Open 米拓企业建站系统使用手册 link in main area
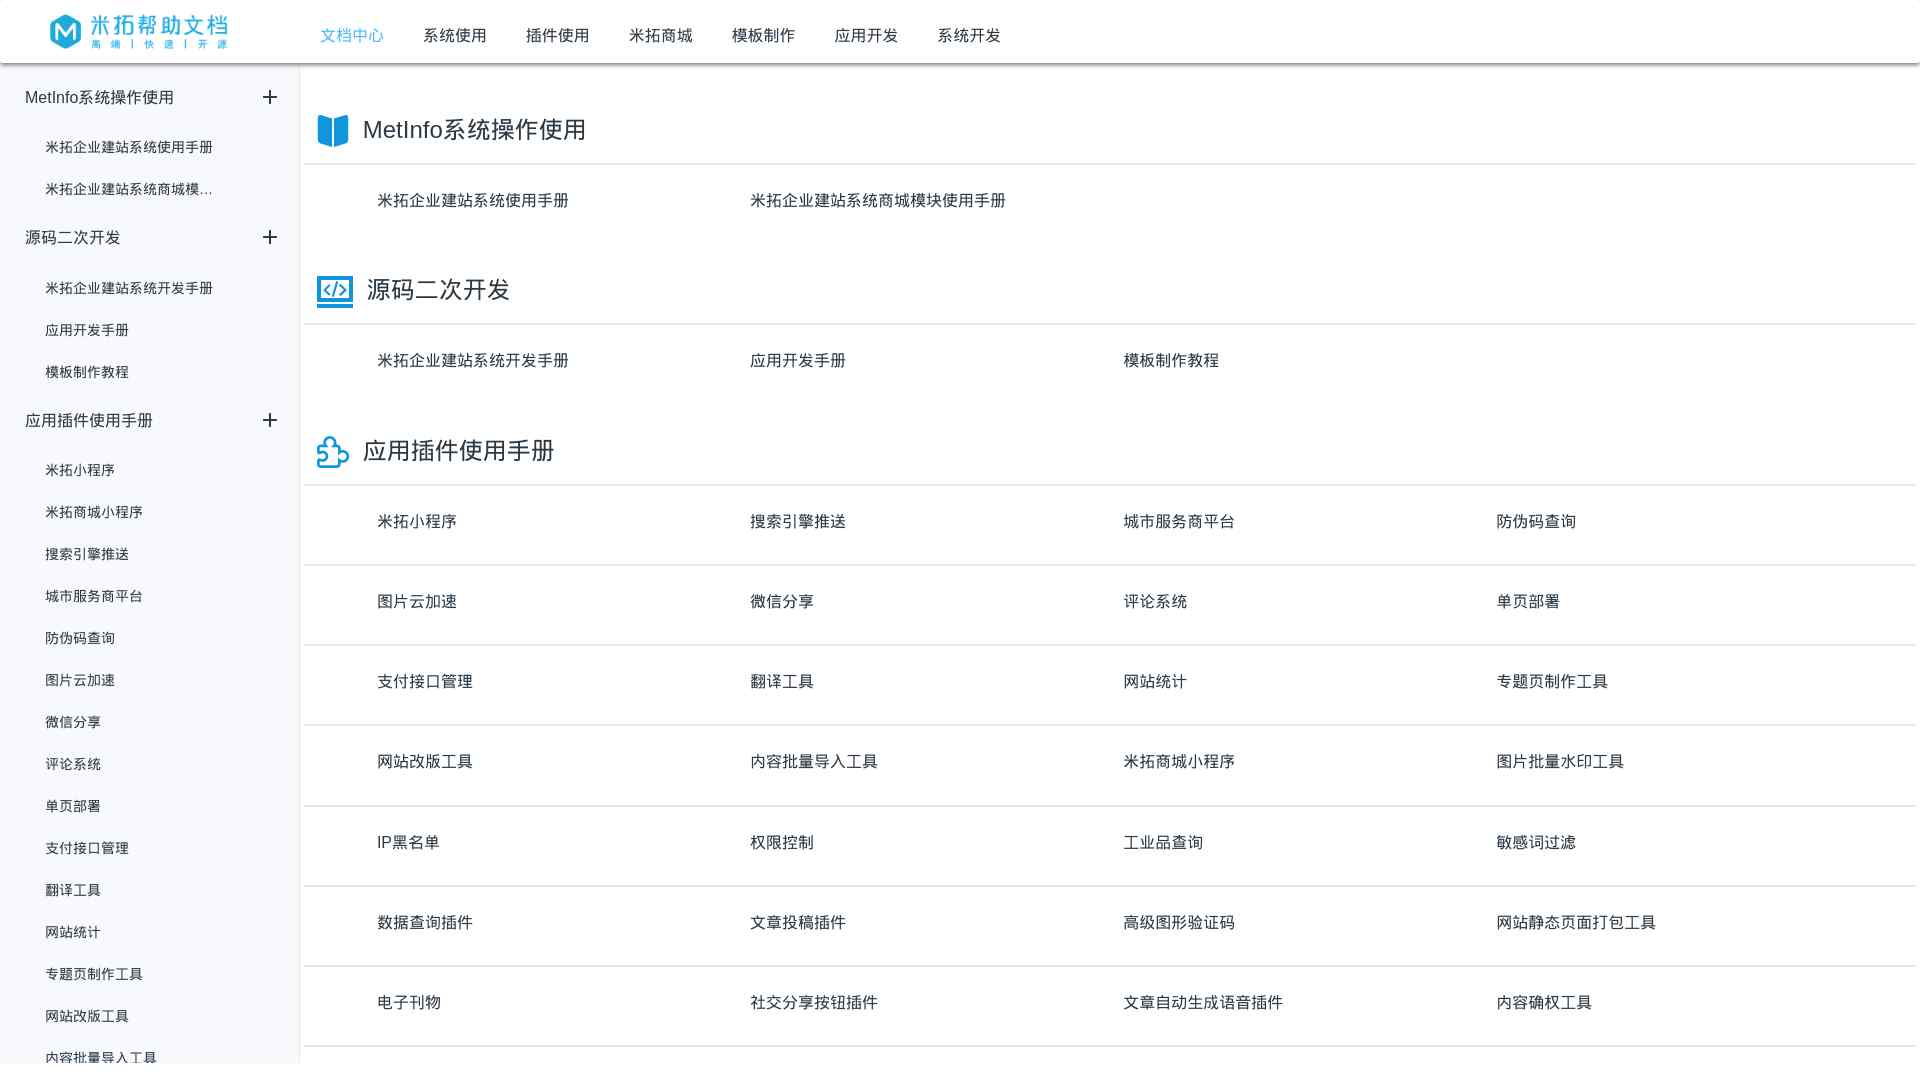The height and width of the screenshot is (1080, 1920). pos(473,201)
